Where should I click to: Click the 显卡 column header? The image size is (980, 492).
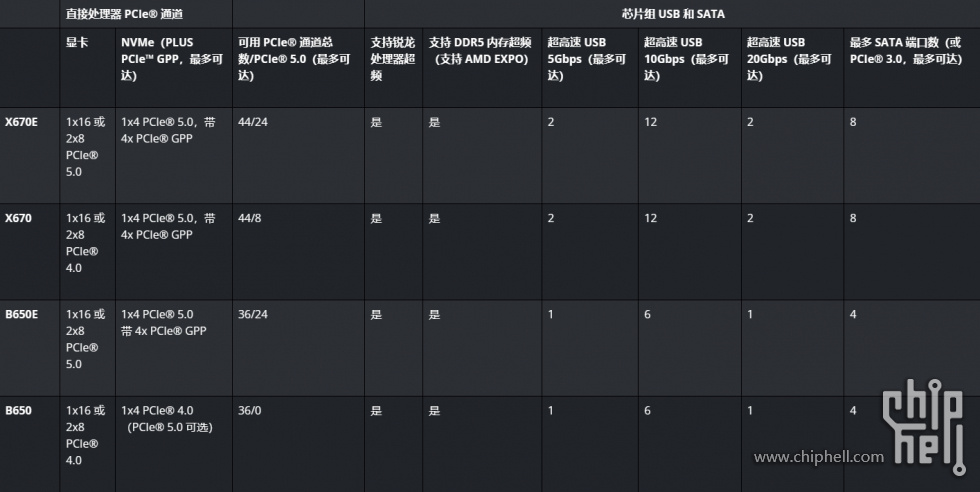click(x=77, y=43)
